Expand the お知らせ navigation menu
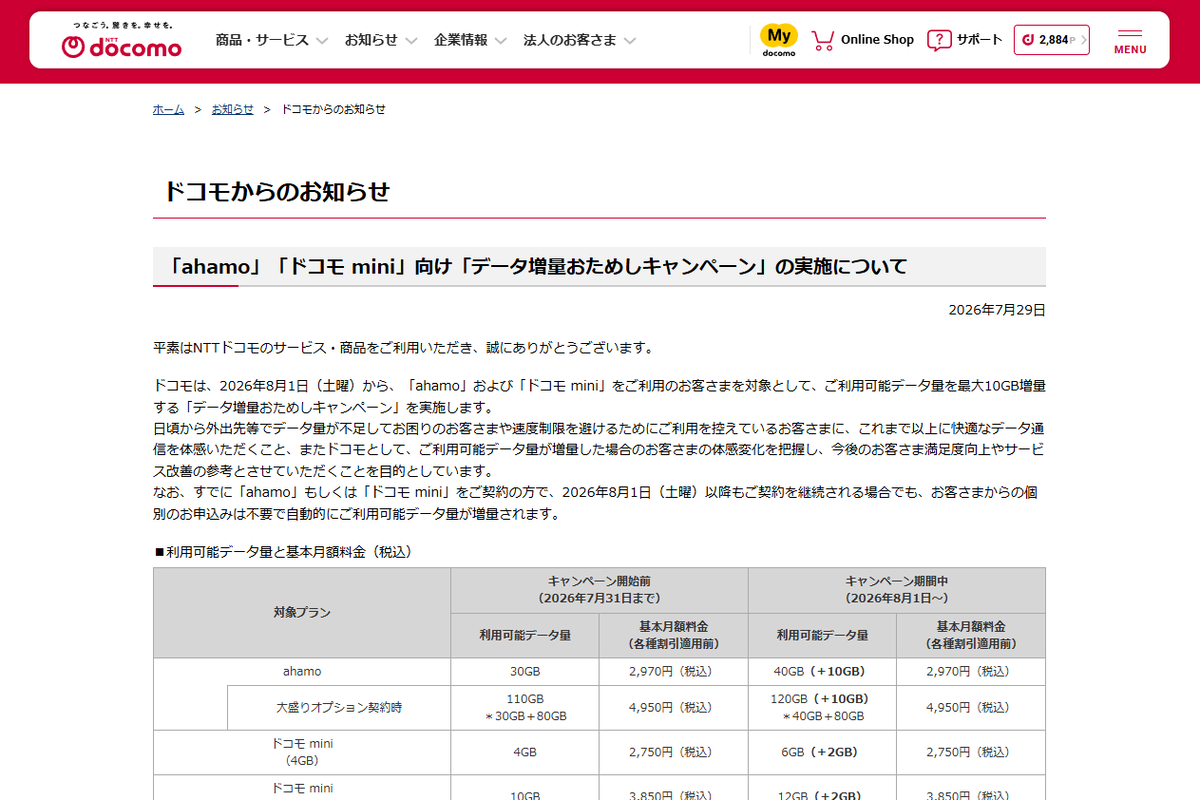The height and width of the screenshot is (800, 1200). point(381,40)
